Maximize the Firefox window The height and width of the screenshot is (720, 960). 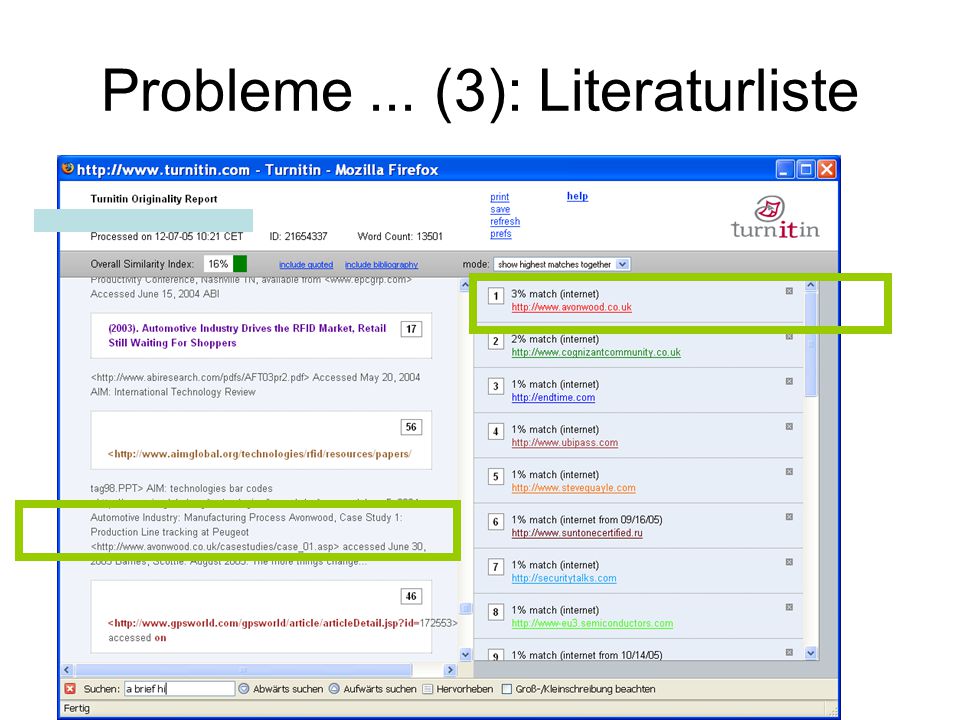coord(806,169)
